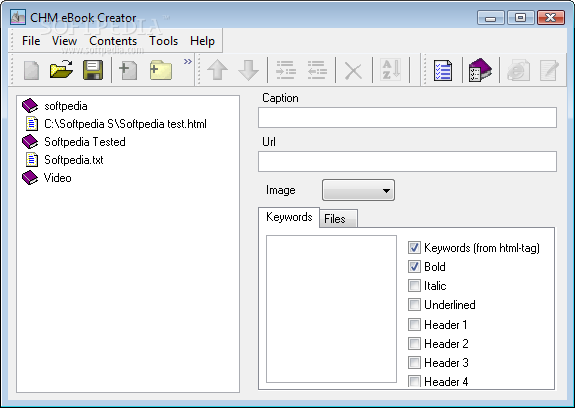Close the CHM eBook Creator window
This screenshot has height=408, width=575.
coord(550,18)
